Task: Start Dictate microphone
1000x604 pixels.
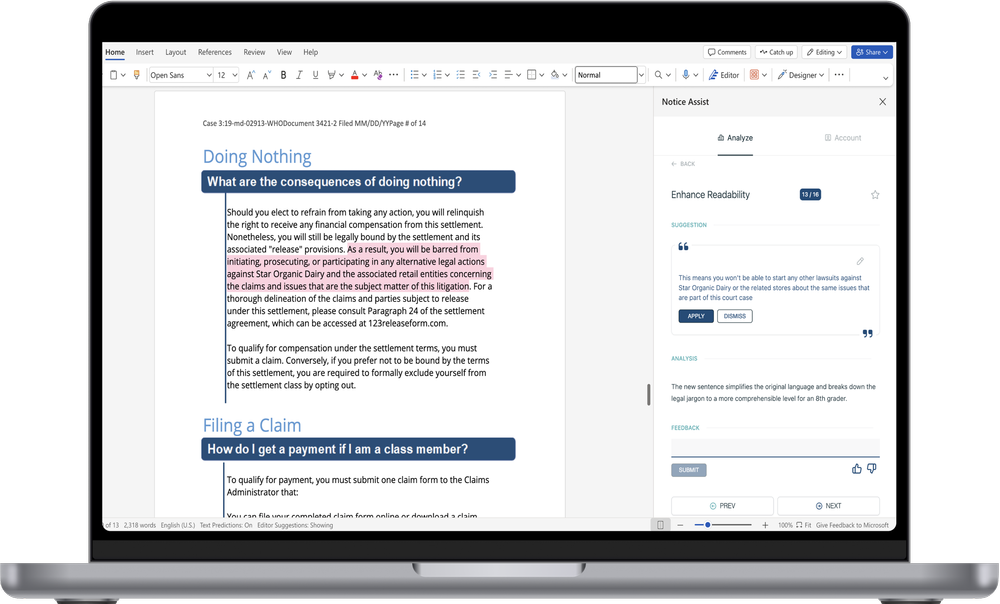Action: tap(686, 75)
